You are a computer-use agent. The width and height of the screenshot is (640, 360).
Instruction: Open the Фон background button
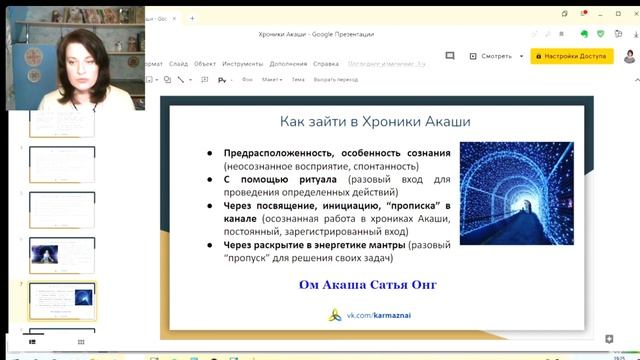[x=247, y=80]
